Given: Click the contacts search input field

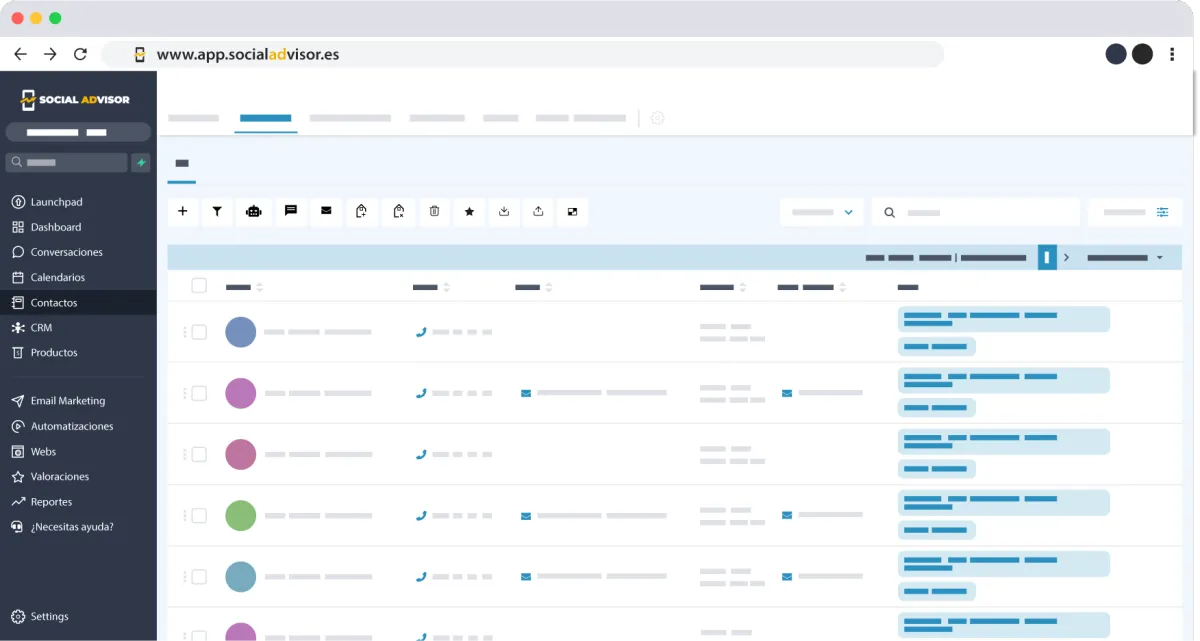Looking at the screenshot, I should pyautogui.click(x=976, y=212).
